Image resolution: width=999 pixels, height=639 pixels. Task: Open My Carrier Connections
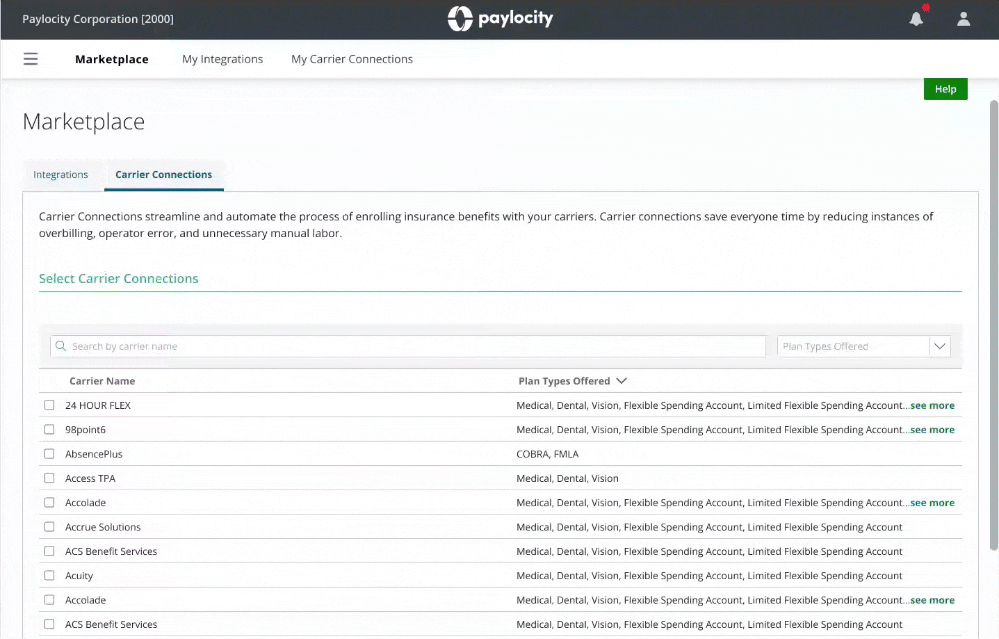352,59
